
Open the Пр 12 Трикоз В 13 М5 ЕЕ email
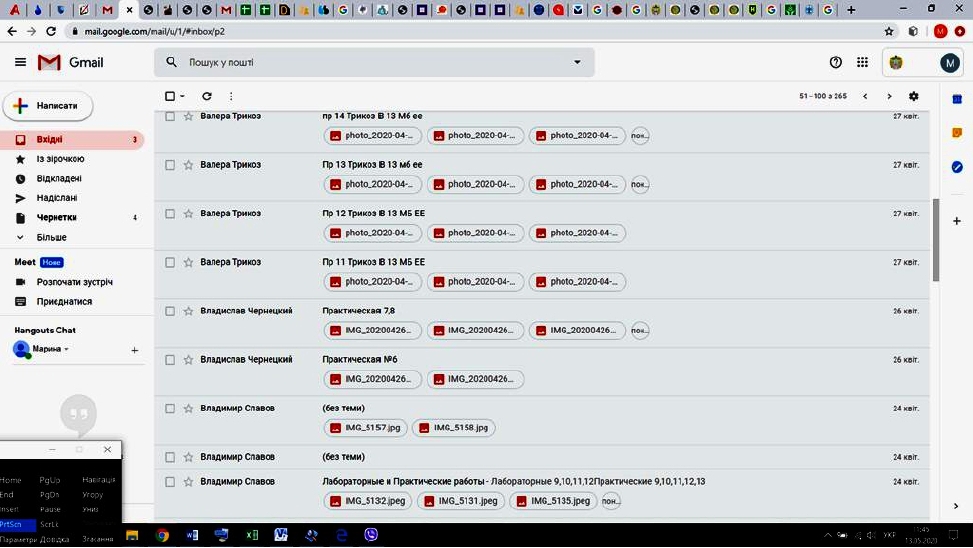[x=374, y=213]
